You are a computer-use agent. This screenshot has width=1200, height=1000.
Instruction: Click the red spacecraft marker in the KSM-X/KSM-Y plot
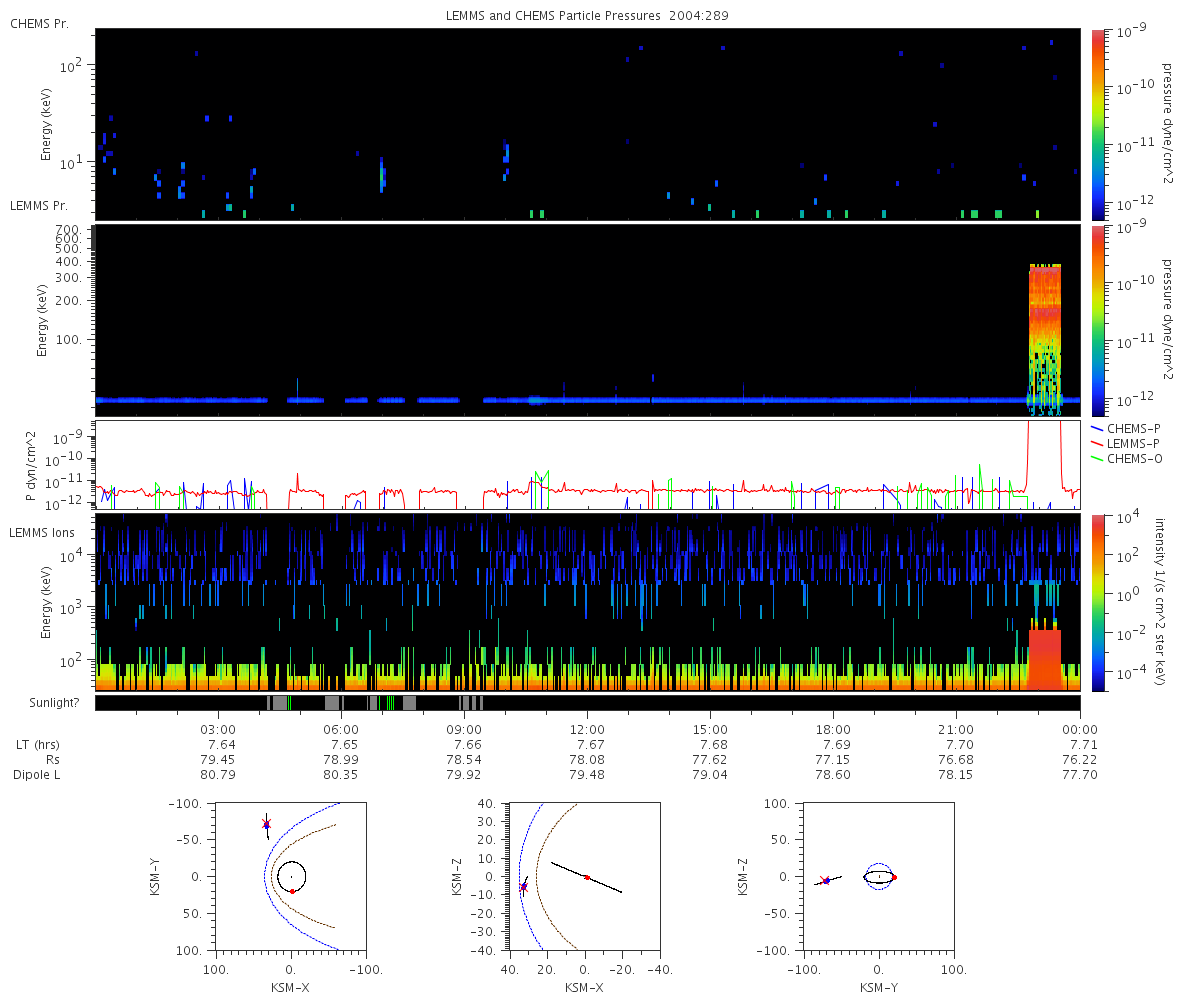(x=266, y=824)
